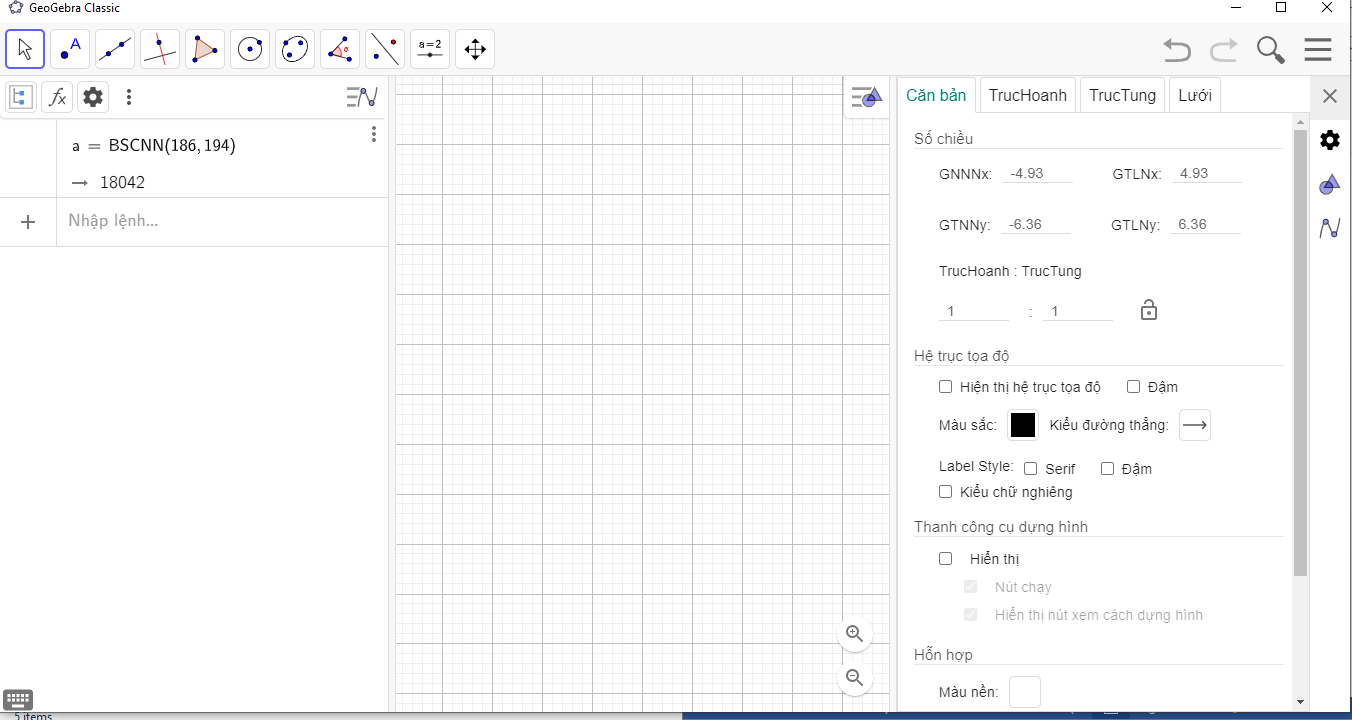Choose the Perpendicular Line tool
Viewport: 1352px width, 720px height.
(x=160, y=49)
